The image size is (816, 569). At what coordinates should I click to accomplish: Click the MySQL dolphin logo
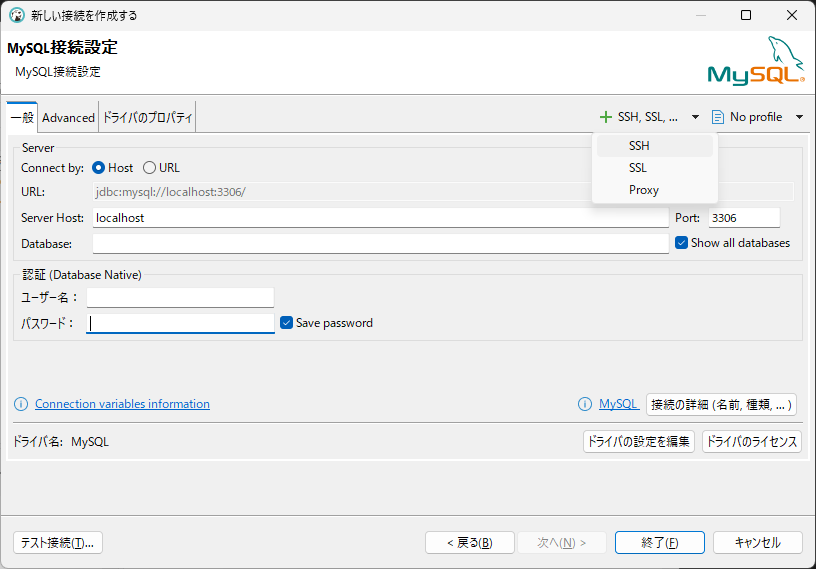[x=756, y=61]
